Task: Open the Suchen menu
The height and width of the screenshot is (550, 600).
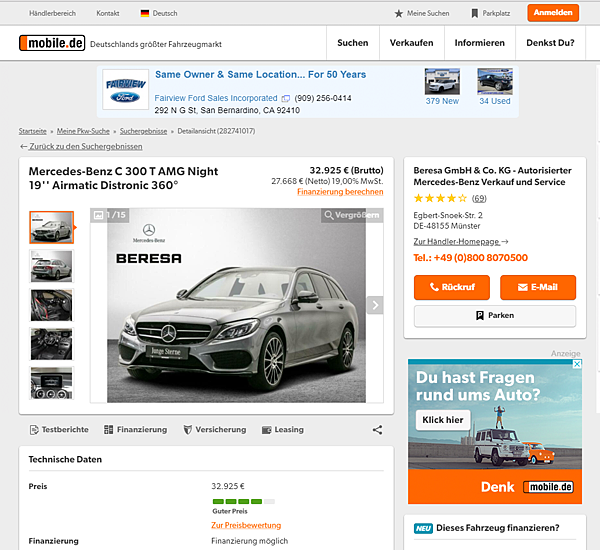Action: click(353, 43)
